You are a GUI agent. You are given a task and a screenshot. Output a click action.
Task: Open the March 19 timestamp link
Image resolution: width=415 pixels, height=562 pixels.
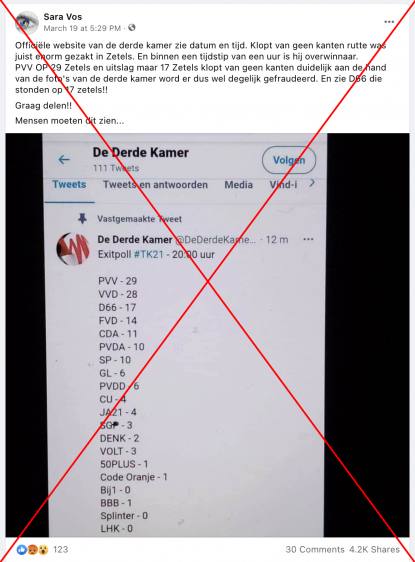[x=82, y=28]
